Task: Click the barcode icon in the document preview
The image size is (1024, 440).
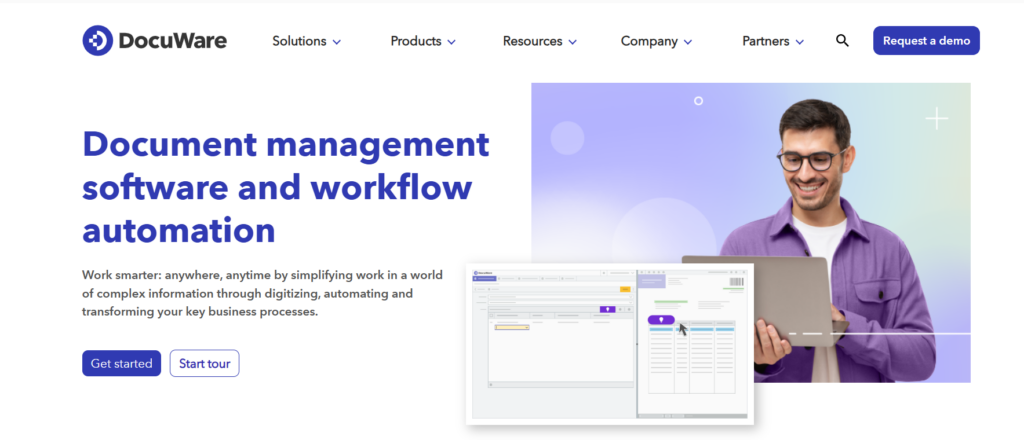Action: 736,284
